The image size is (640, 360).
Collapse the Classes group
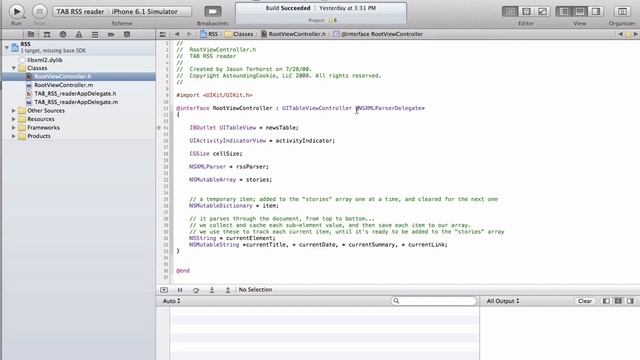click(x=14, y=68)
